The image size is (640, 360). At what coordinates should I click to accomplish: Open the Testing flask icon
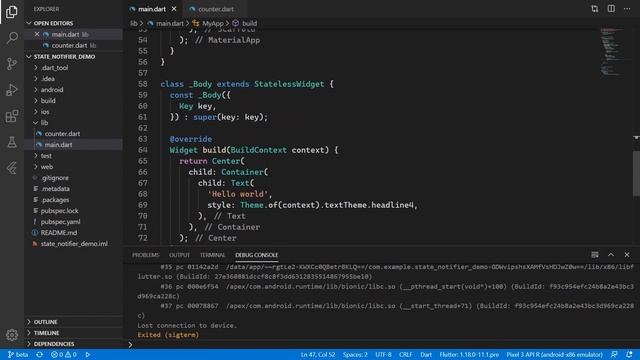pos(12,142)
